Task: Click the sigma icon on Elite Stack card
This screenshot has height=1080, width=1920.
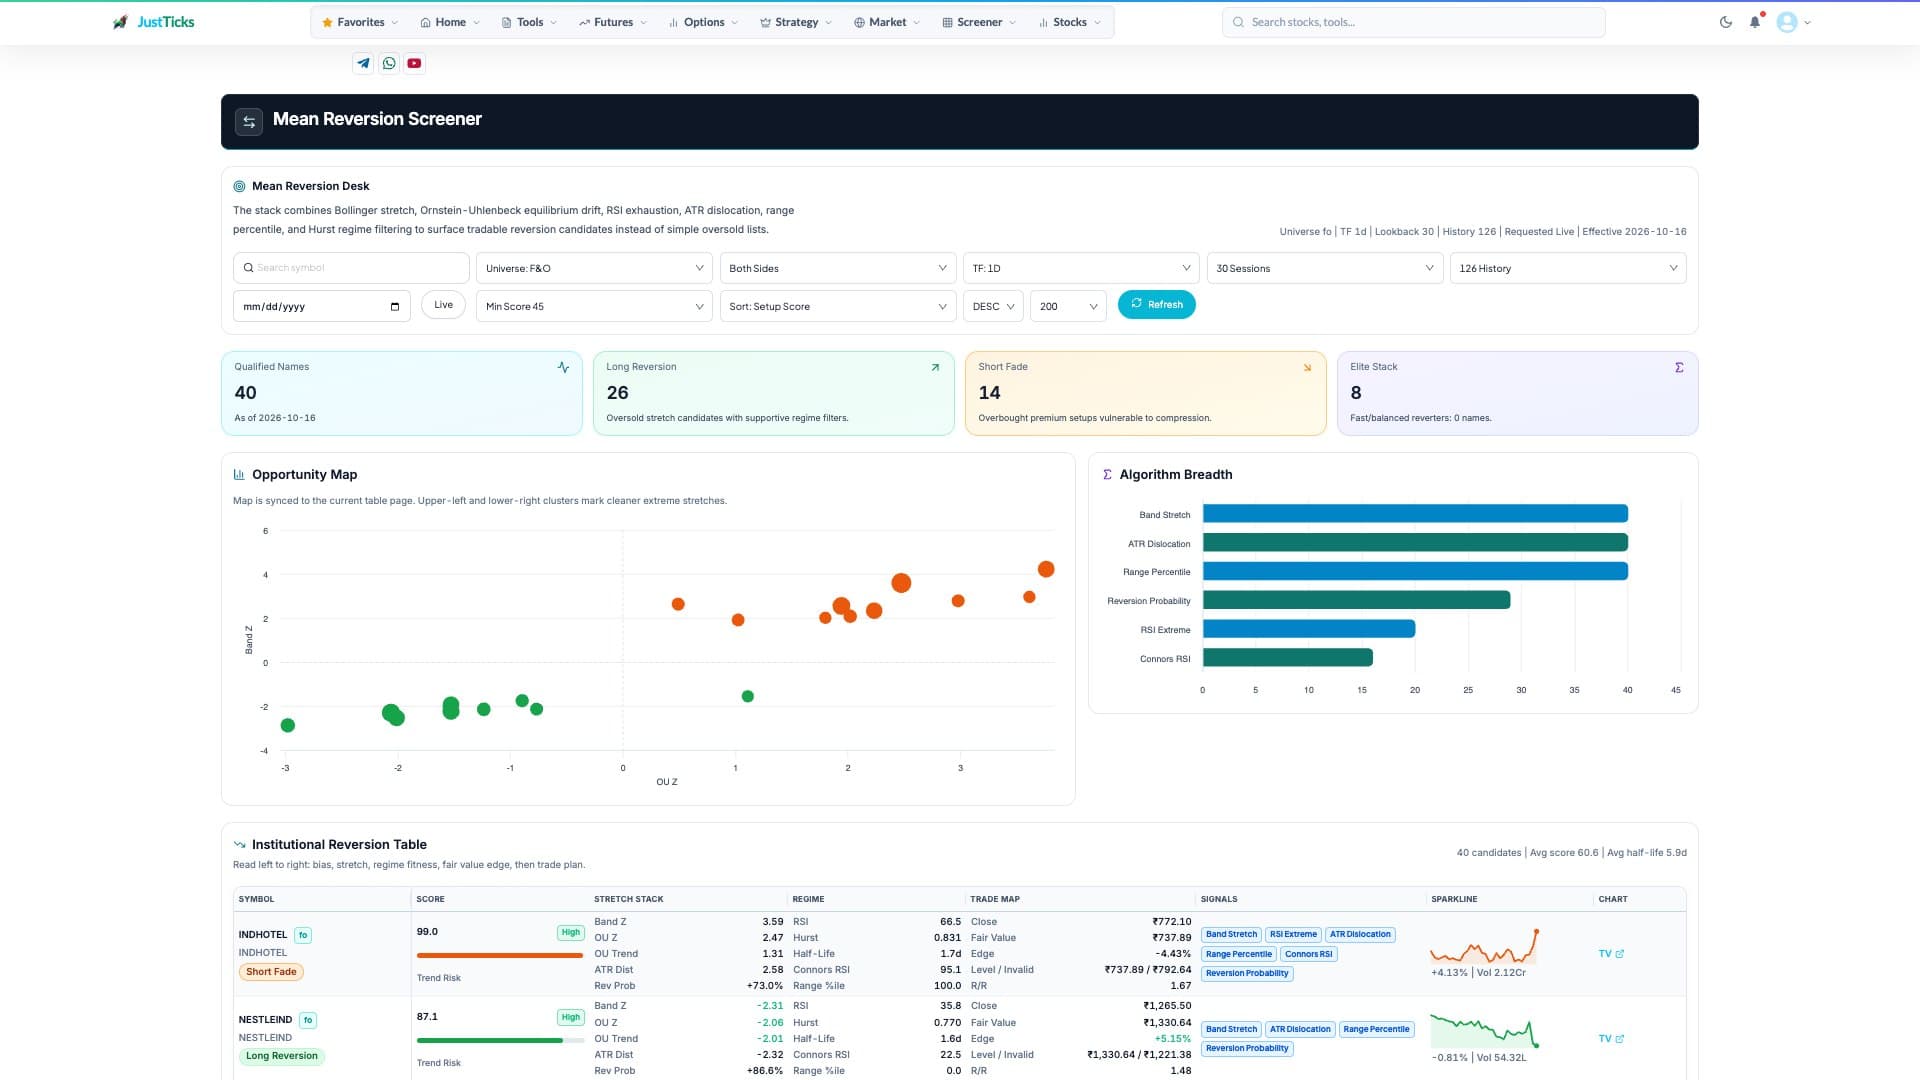Action: 1679,367
